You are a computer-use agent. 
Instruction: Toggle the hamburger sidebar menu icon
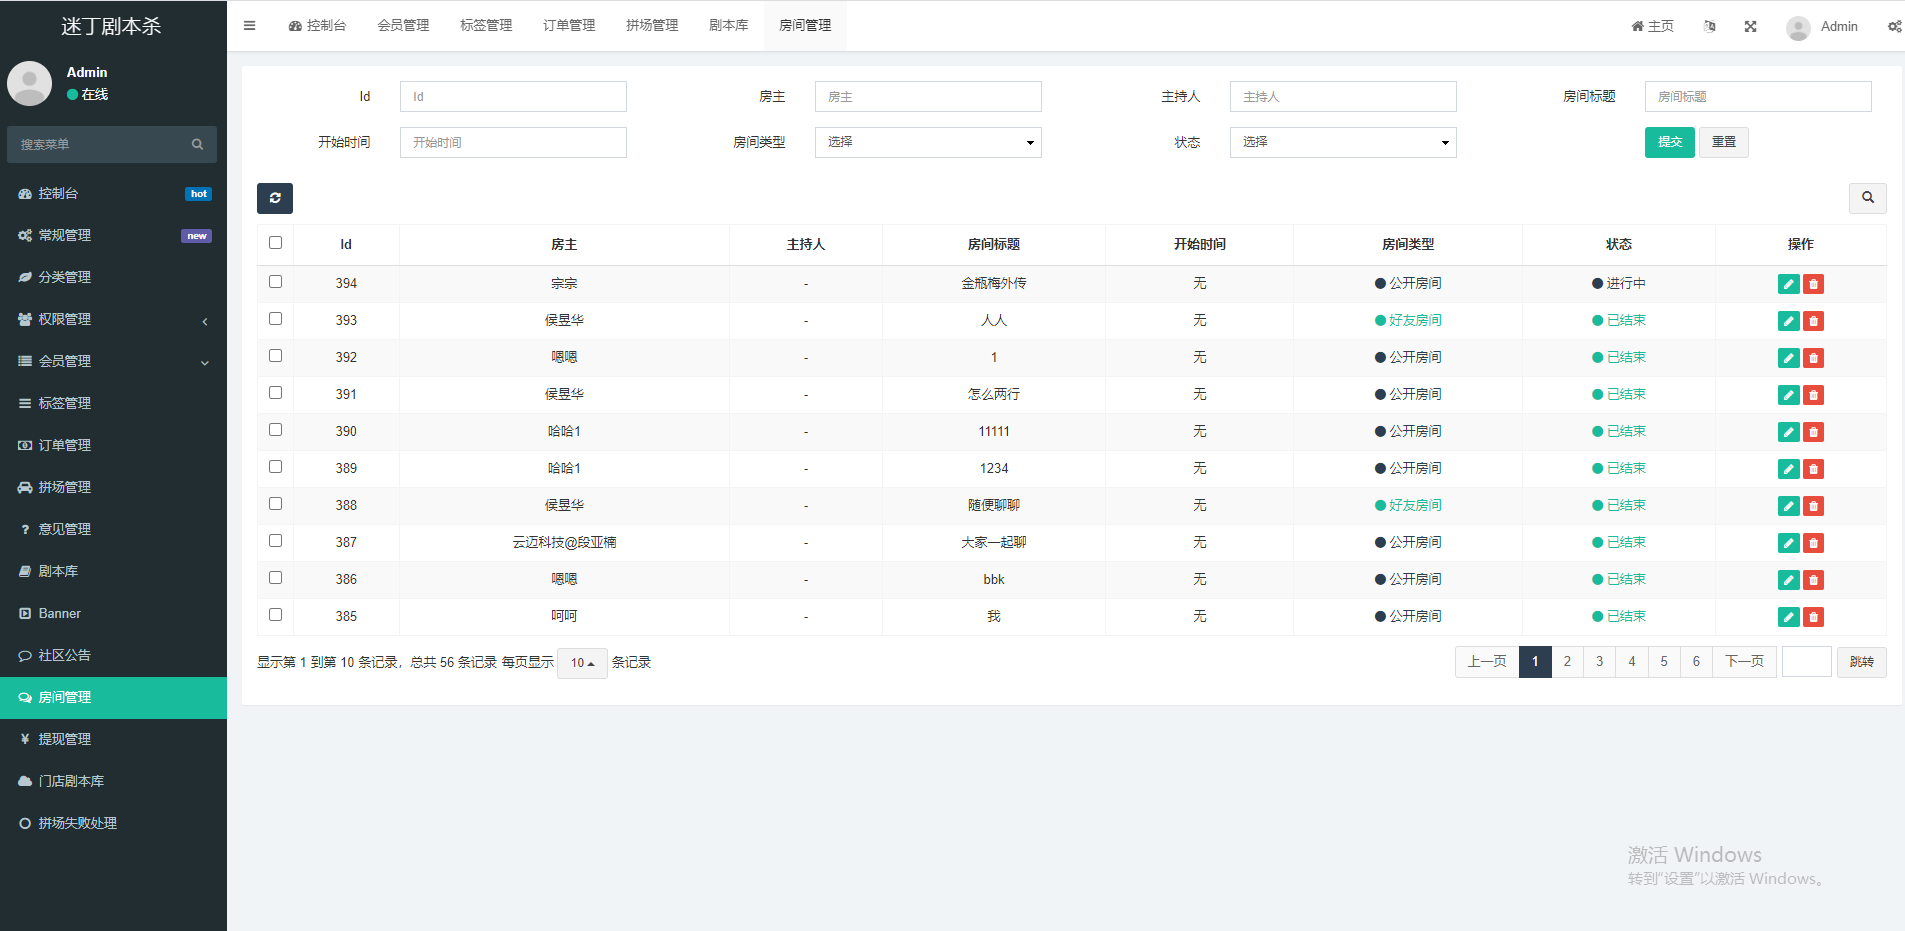click(249, 26)
